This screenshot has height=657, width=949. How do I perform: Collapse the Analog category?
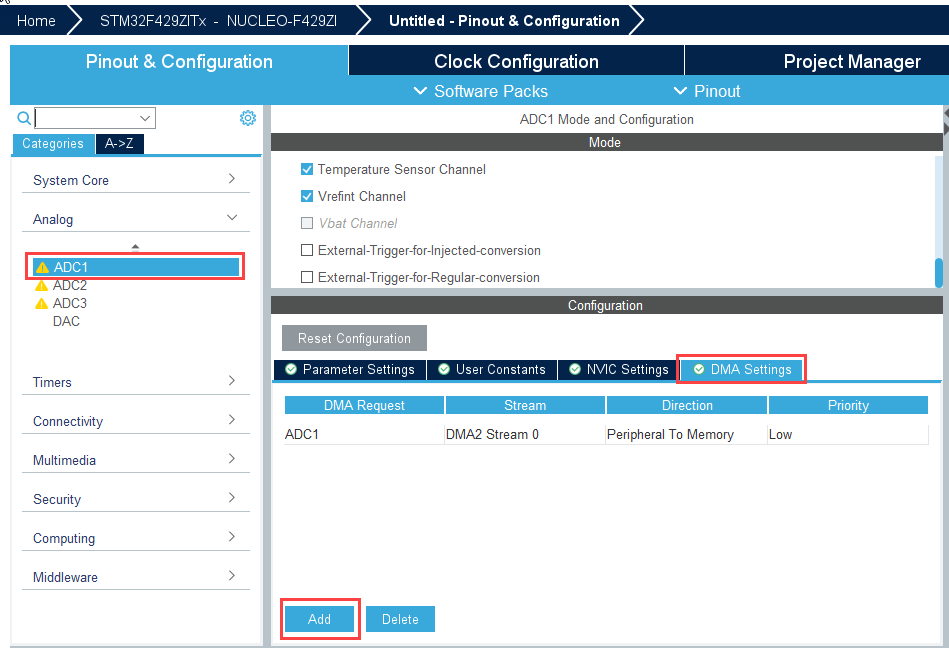coord(135,219)
